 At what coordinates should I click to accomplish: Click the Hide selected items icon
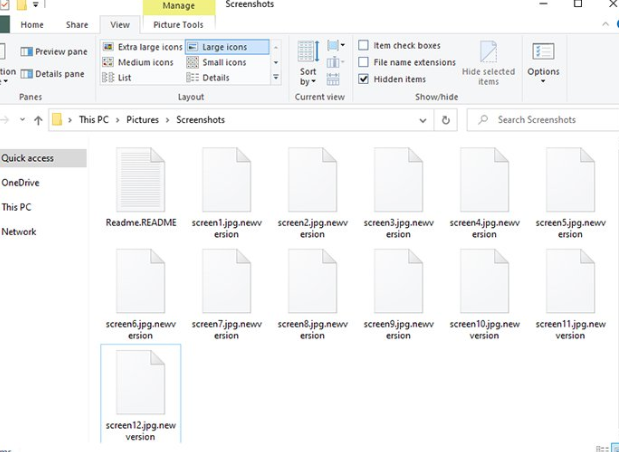(x=488, y=63)
